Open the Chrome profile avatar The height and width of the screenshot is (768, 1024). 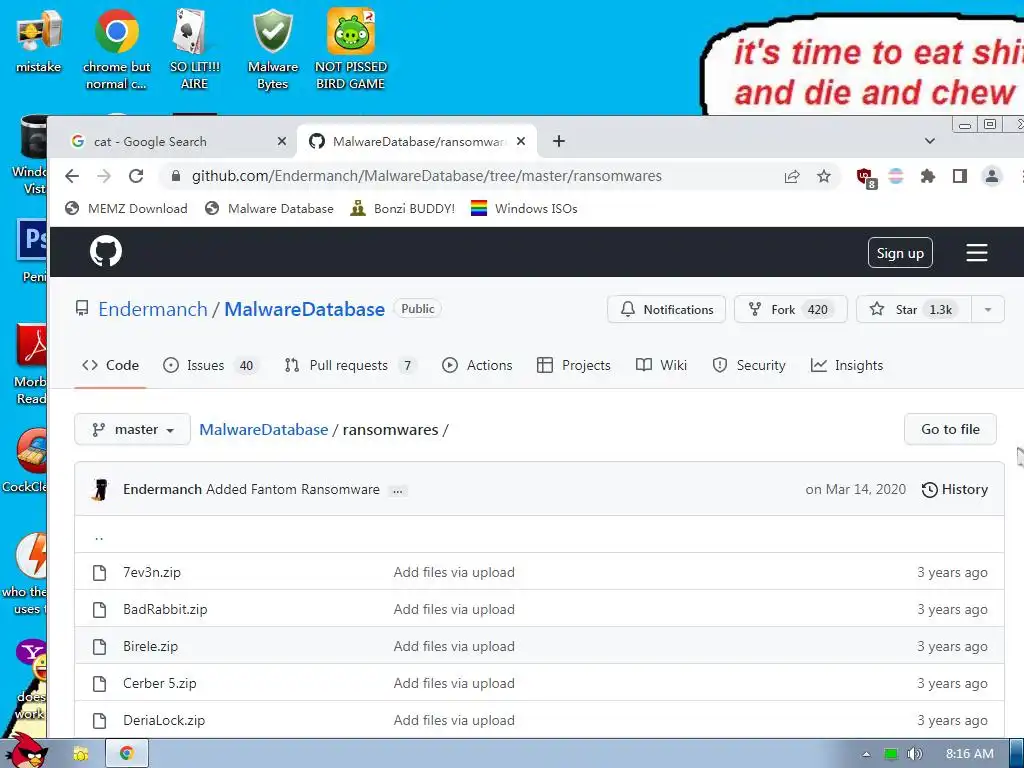(991, 176)
